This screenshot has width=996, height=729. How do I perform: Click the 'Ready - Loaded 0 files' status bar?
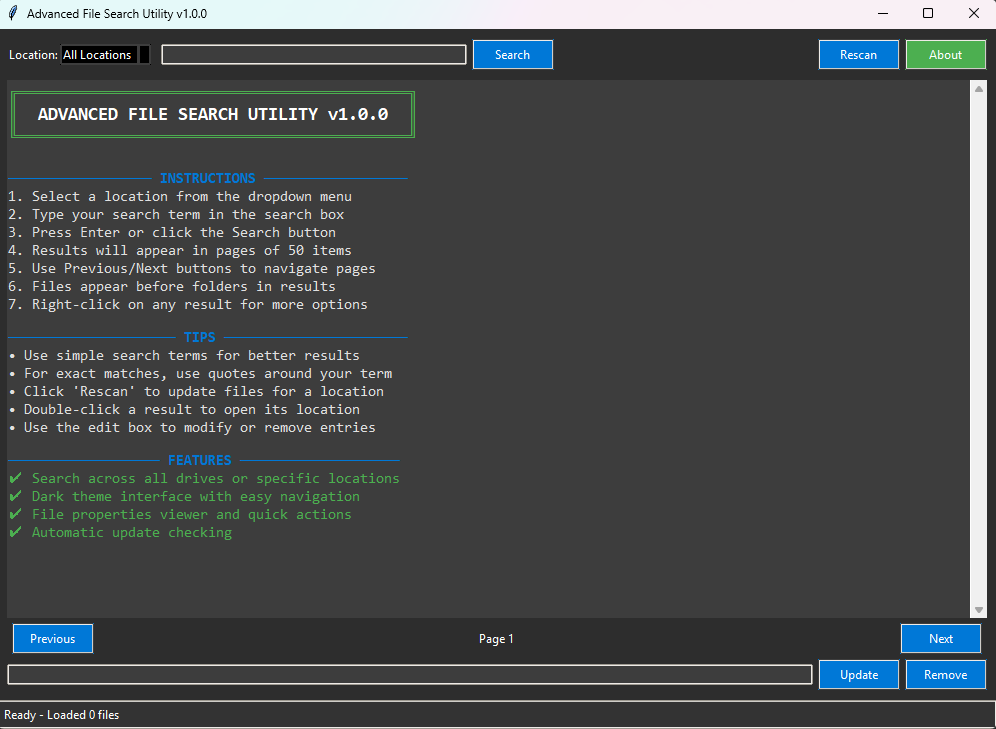click(x=62, y=715)
